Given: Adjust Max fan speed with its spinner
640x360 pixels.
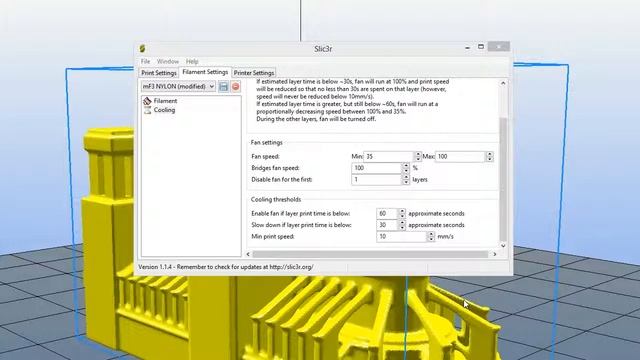Looking at the screenshot, I should tap(489, 156).
